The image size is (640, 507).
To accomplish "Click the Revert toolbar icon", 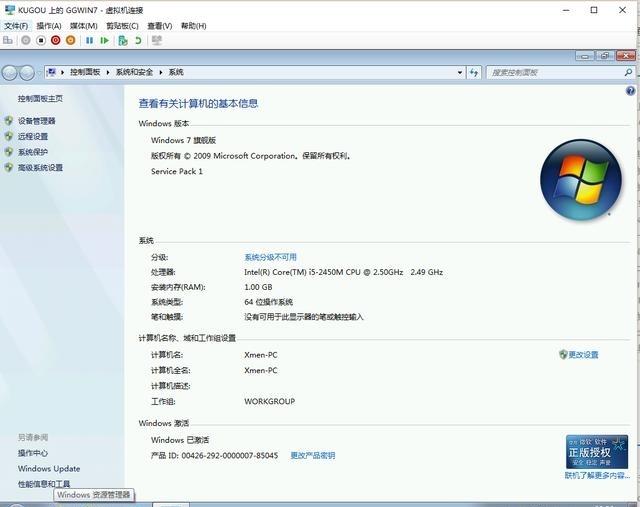I will (x=138, y=40).
